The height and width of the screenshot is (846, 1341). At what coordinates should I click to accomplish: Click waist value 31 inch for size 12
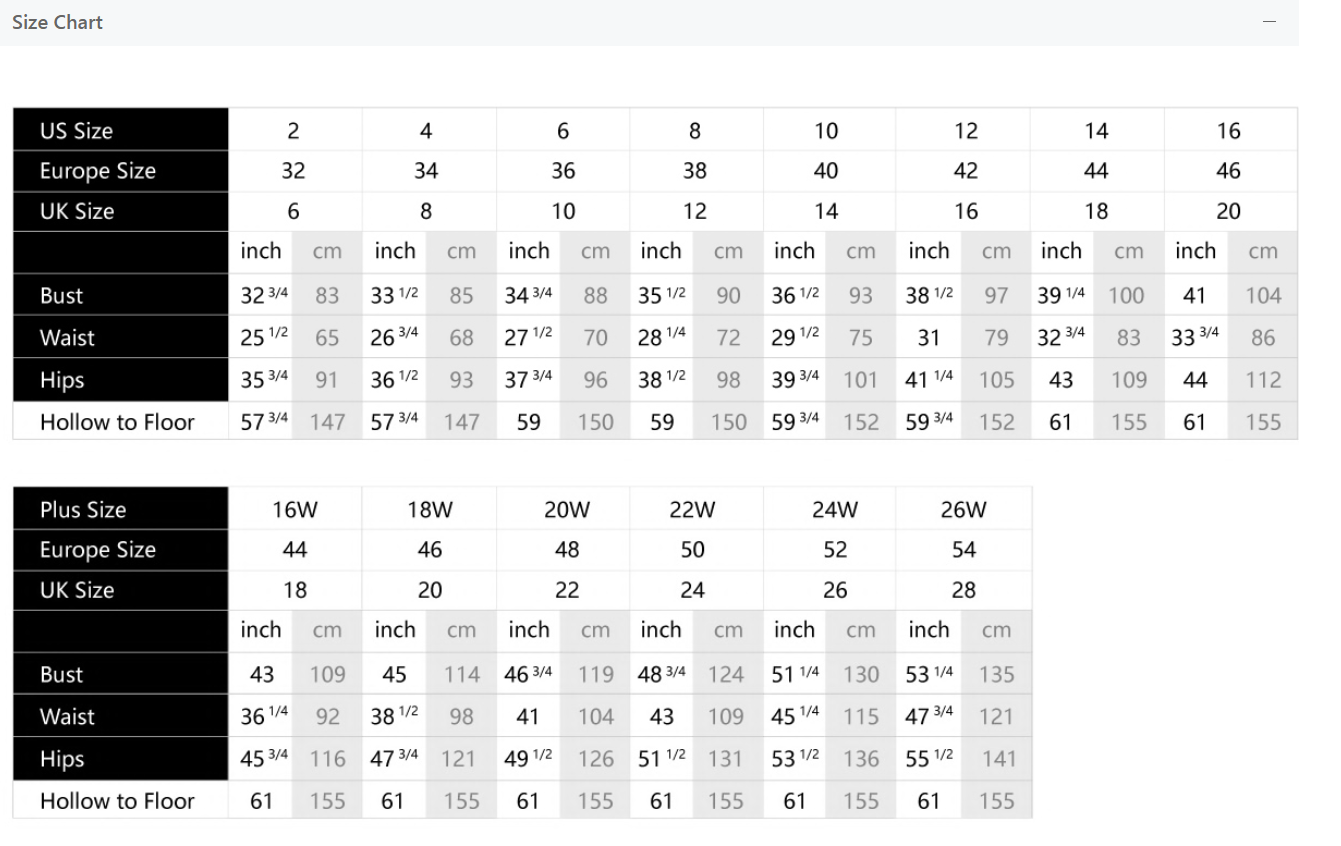coord(929,338)
